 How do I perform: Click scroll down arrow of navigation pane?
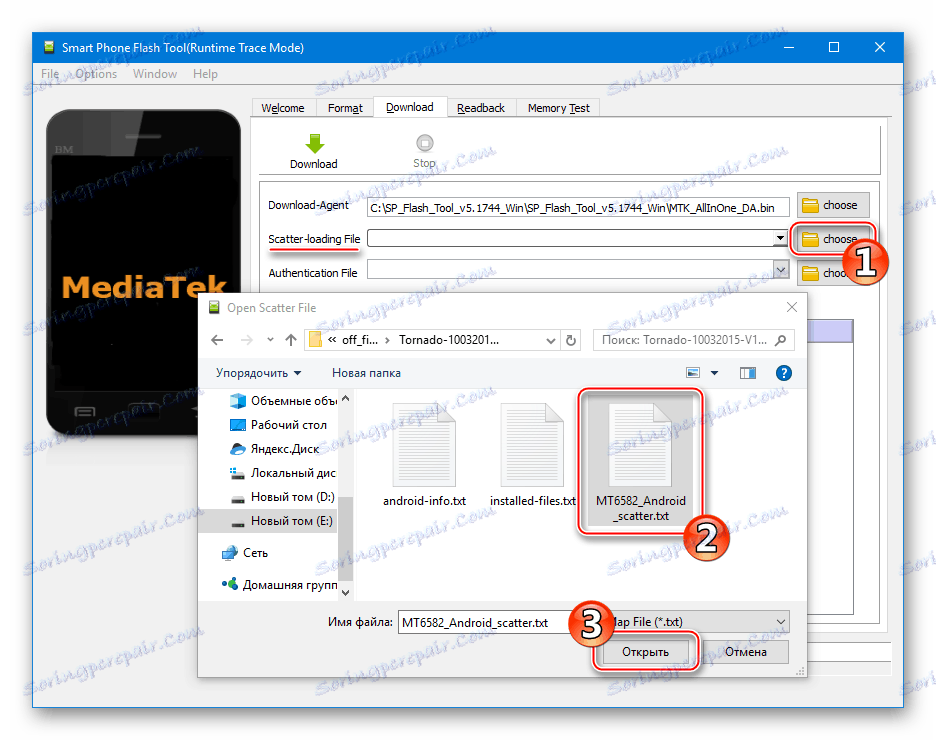point(346,593)
